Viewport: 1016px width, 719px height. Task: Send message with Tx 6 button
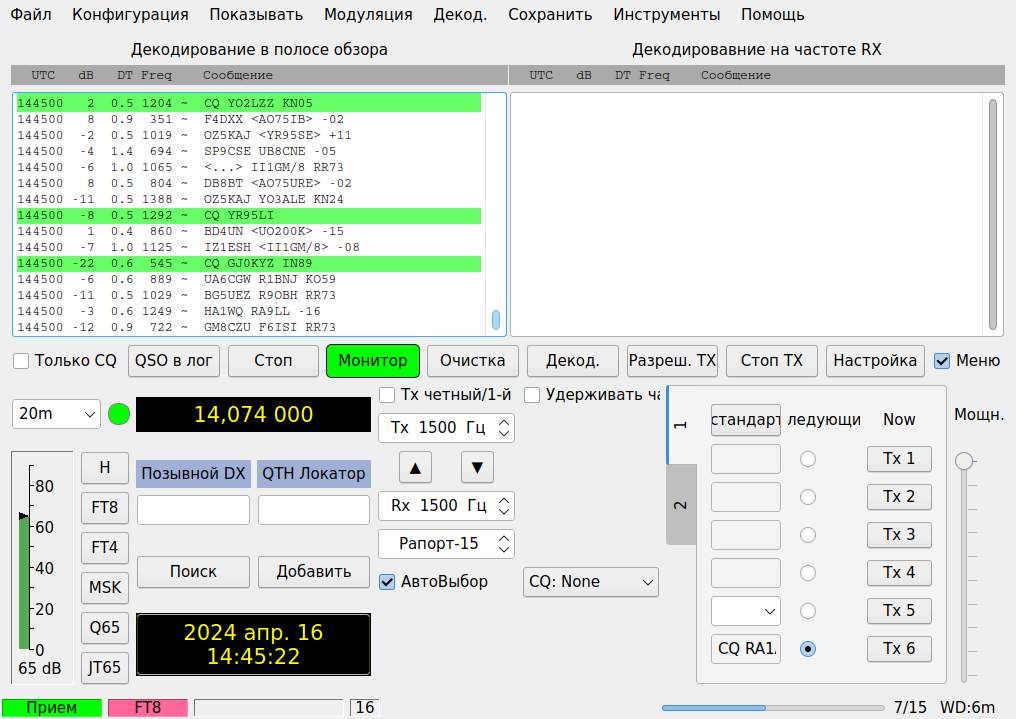[x=899, y=649]
